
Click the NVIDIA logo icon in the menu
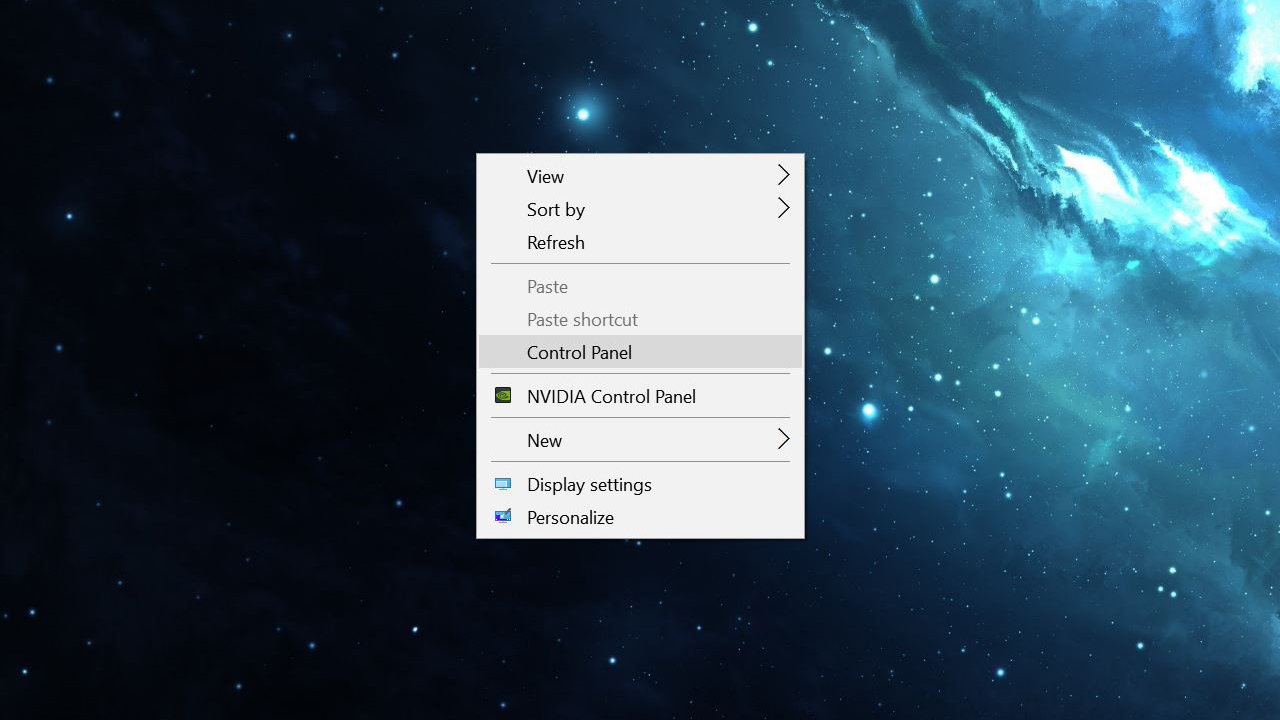[x=503, y=396]
